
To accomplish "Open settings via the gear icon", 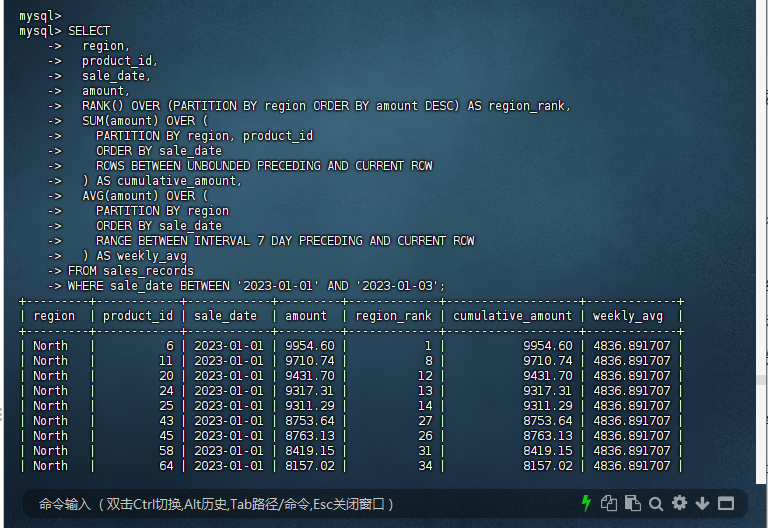I will pos(679,503).
